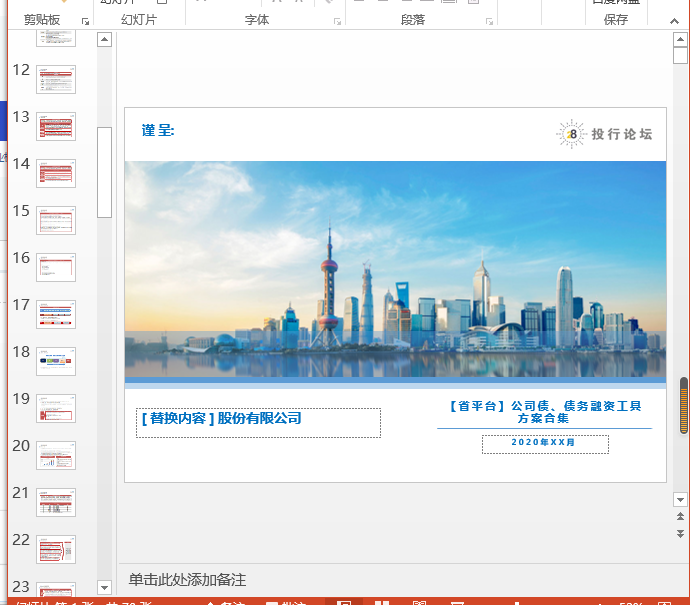Viewport: 690px width, 605px height.
Task: Click the slide editor scrollbar up arrow
Action: click(680, 40)
